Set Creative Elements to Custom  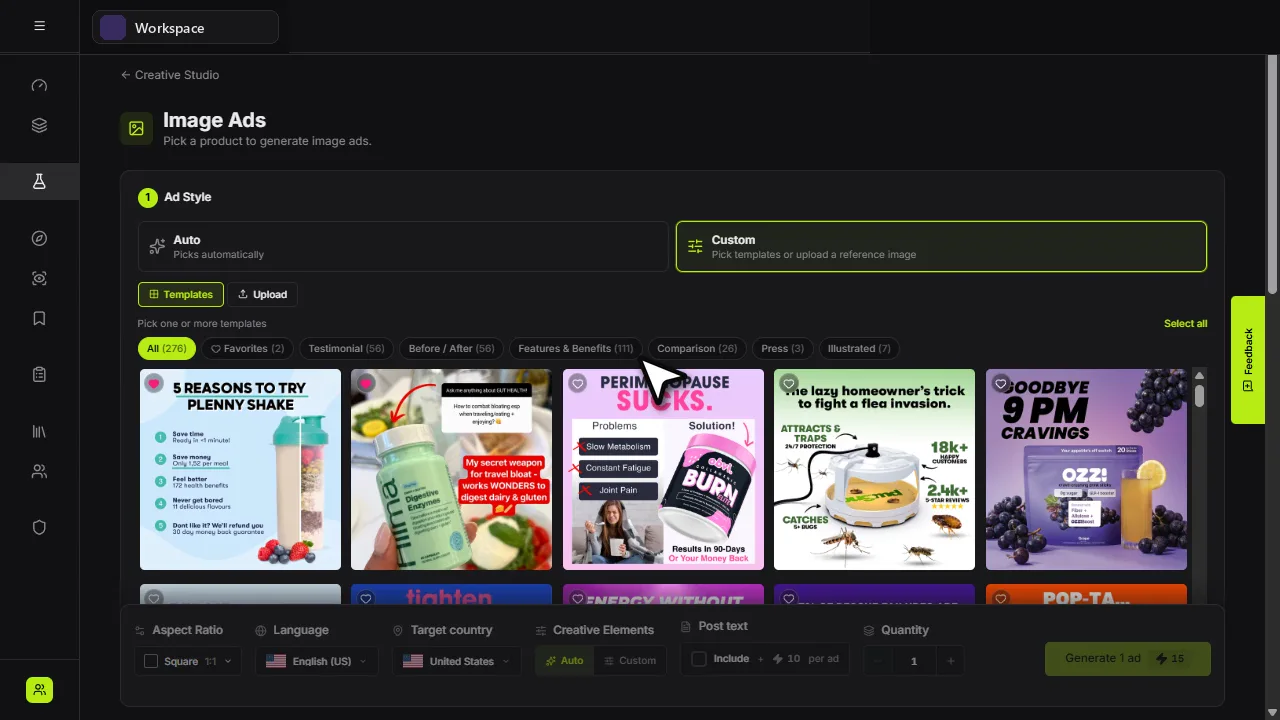pyautogui.click(x=629, y=660)
